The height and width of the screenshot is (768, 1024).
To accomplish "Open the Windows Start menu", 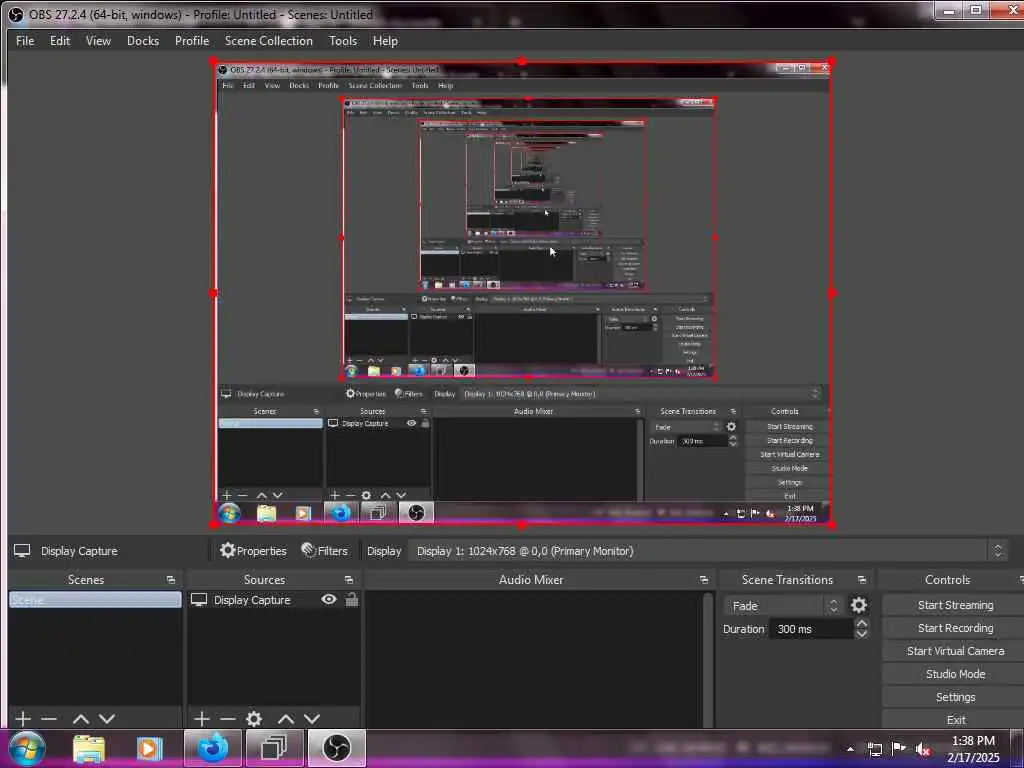I will click(27, 748).
